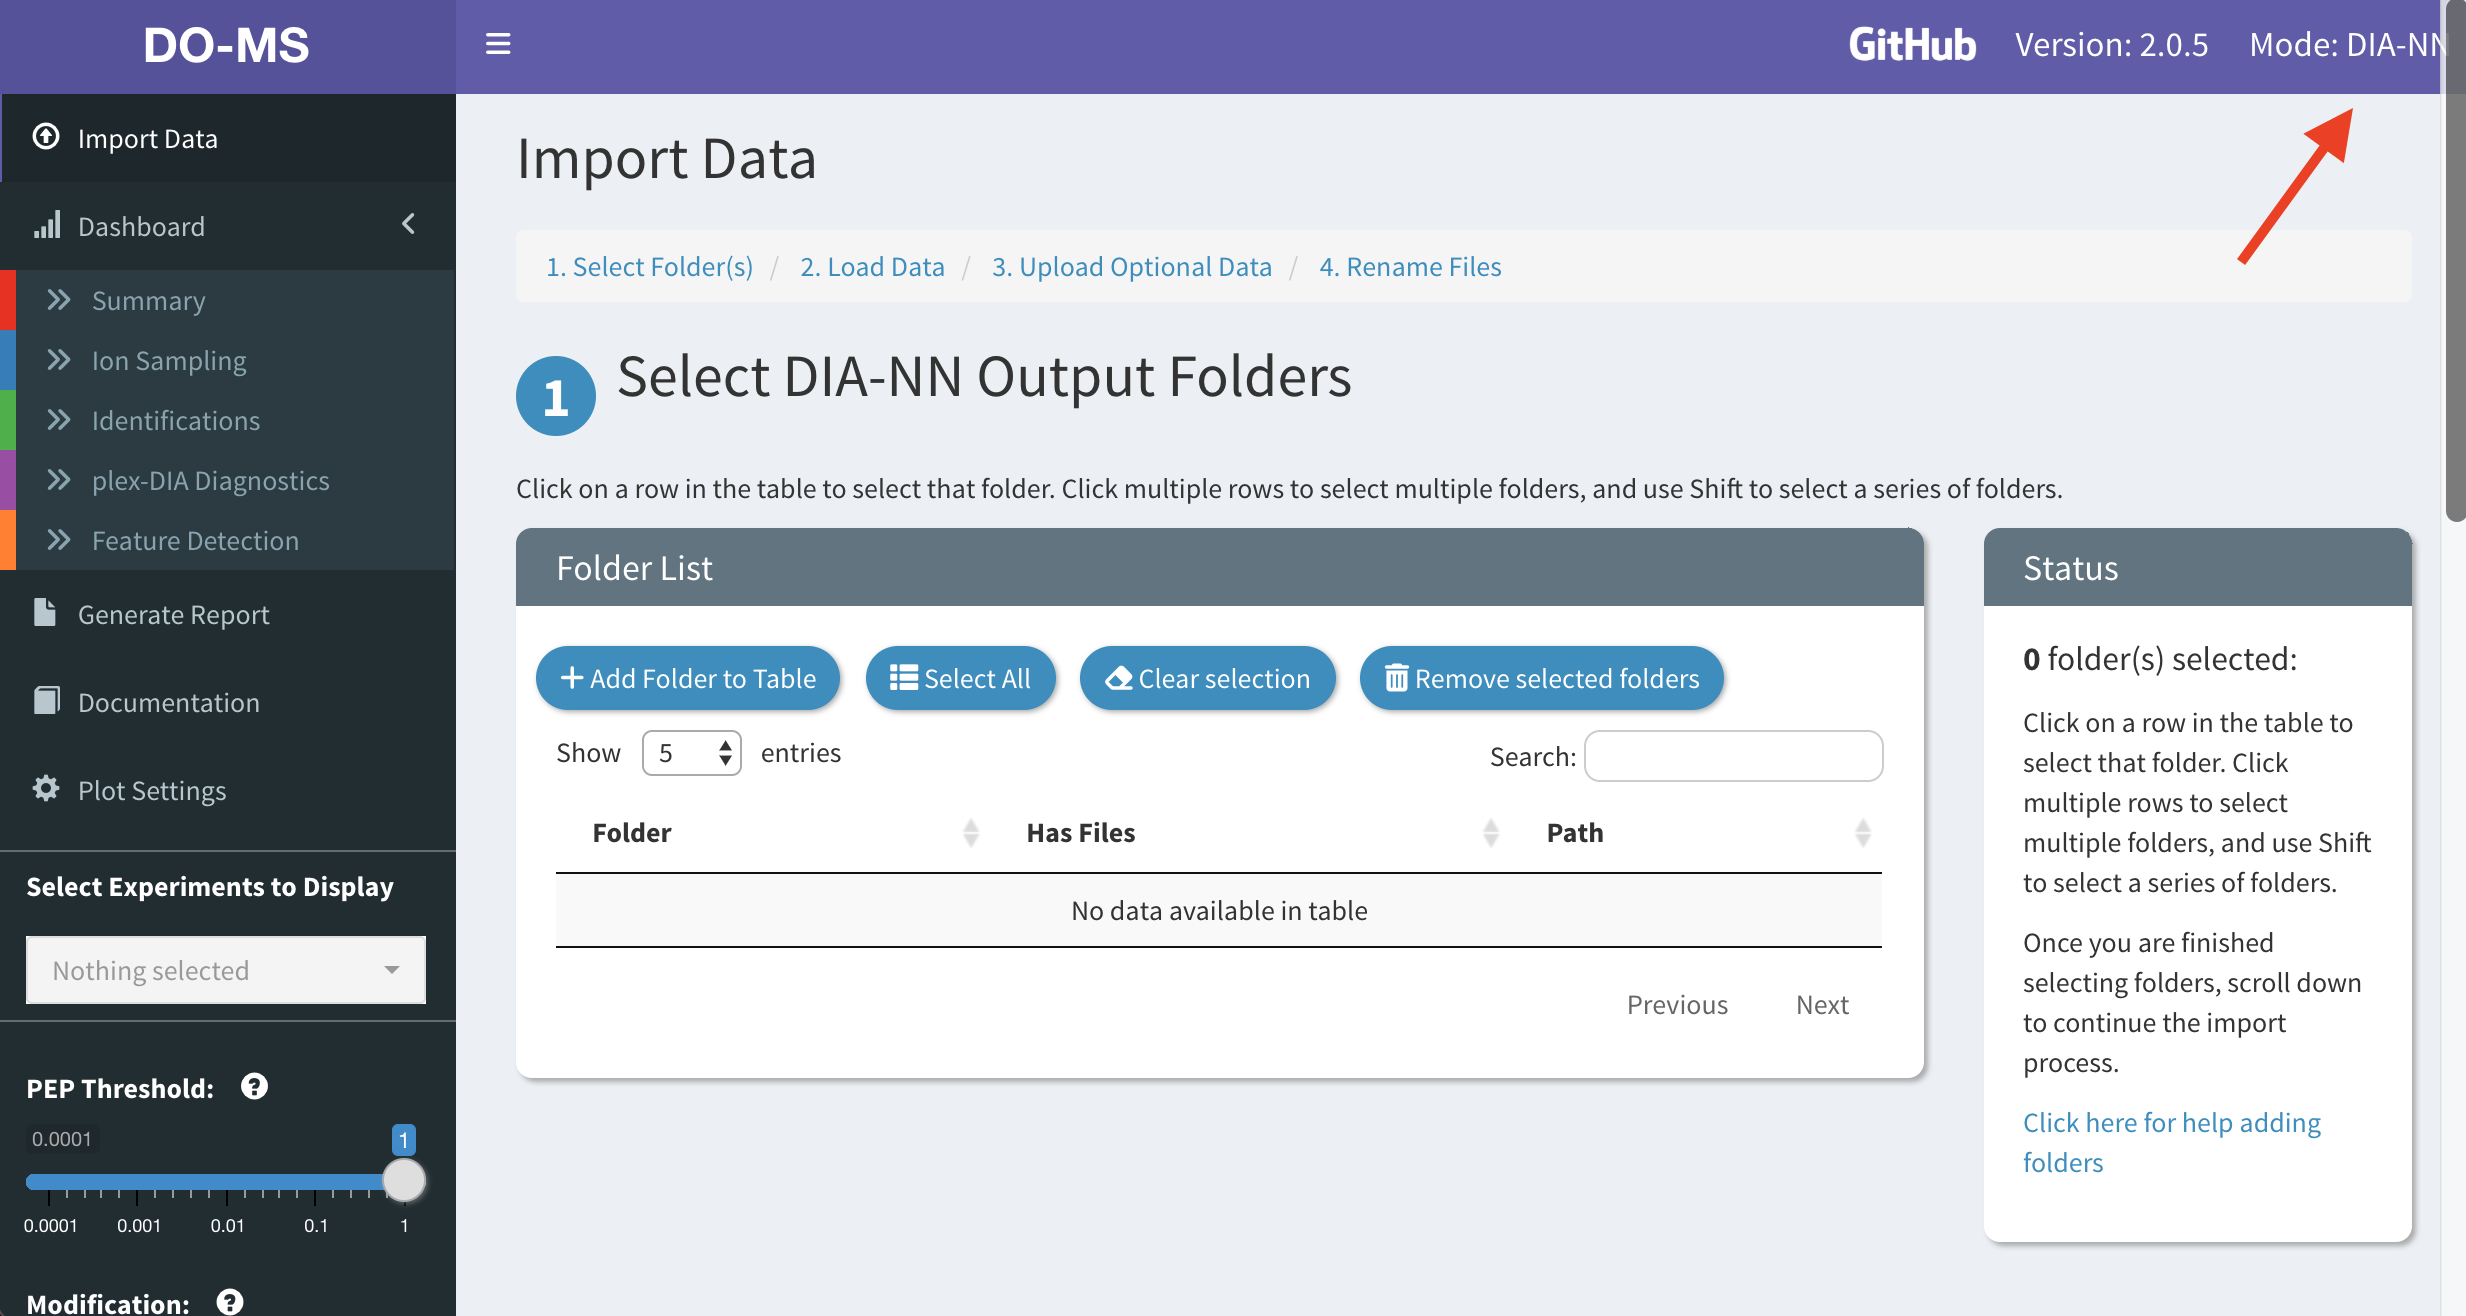This screenshot has height=1316, width=2466.
Task: Sort table by Has Files column arrows
Action: pyautogui.click(x=1490, y=832)
